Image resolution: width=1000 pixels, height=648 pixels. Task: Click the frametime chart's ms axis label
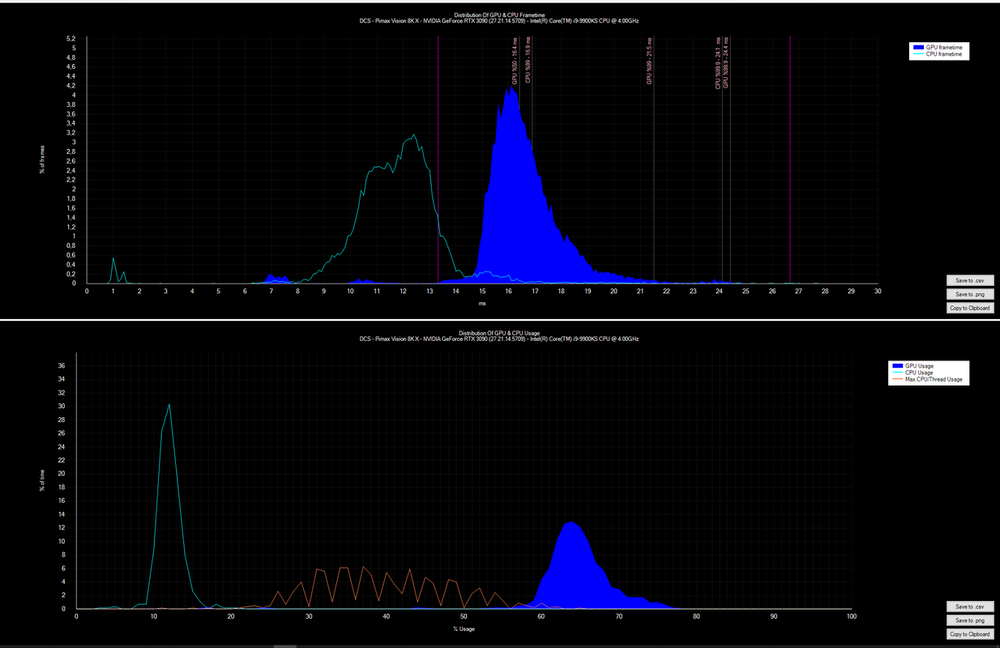click(x=482, y=304)
